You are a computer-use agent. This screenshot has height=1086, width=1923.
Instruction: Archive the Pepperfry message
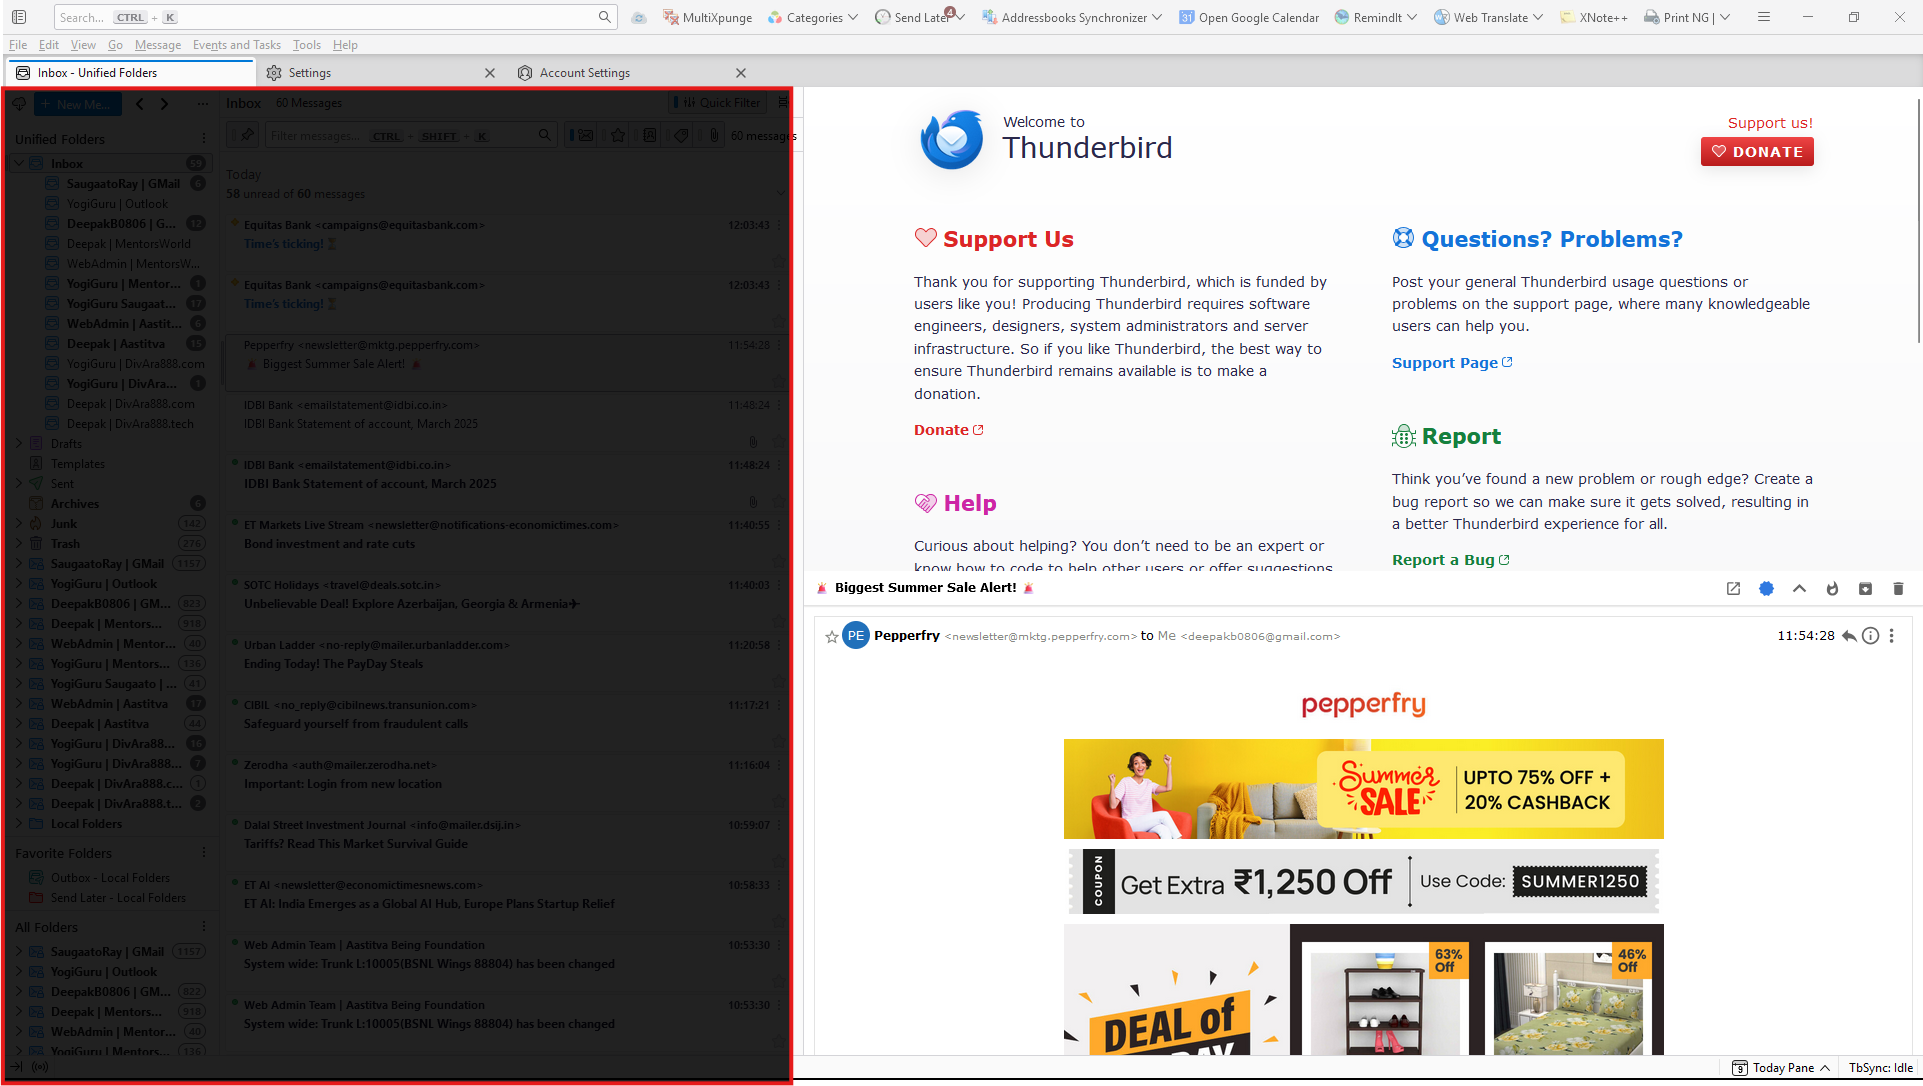pos(1865,589)
